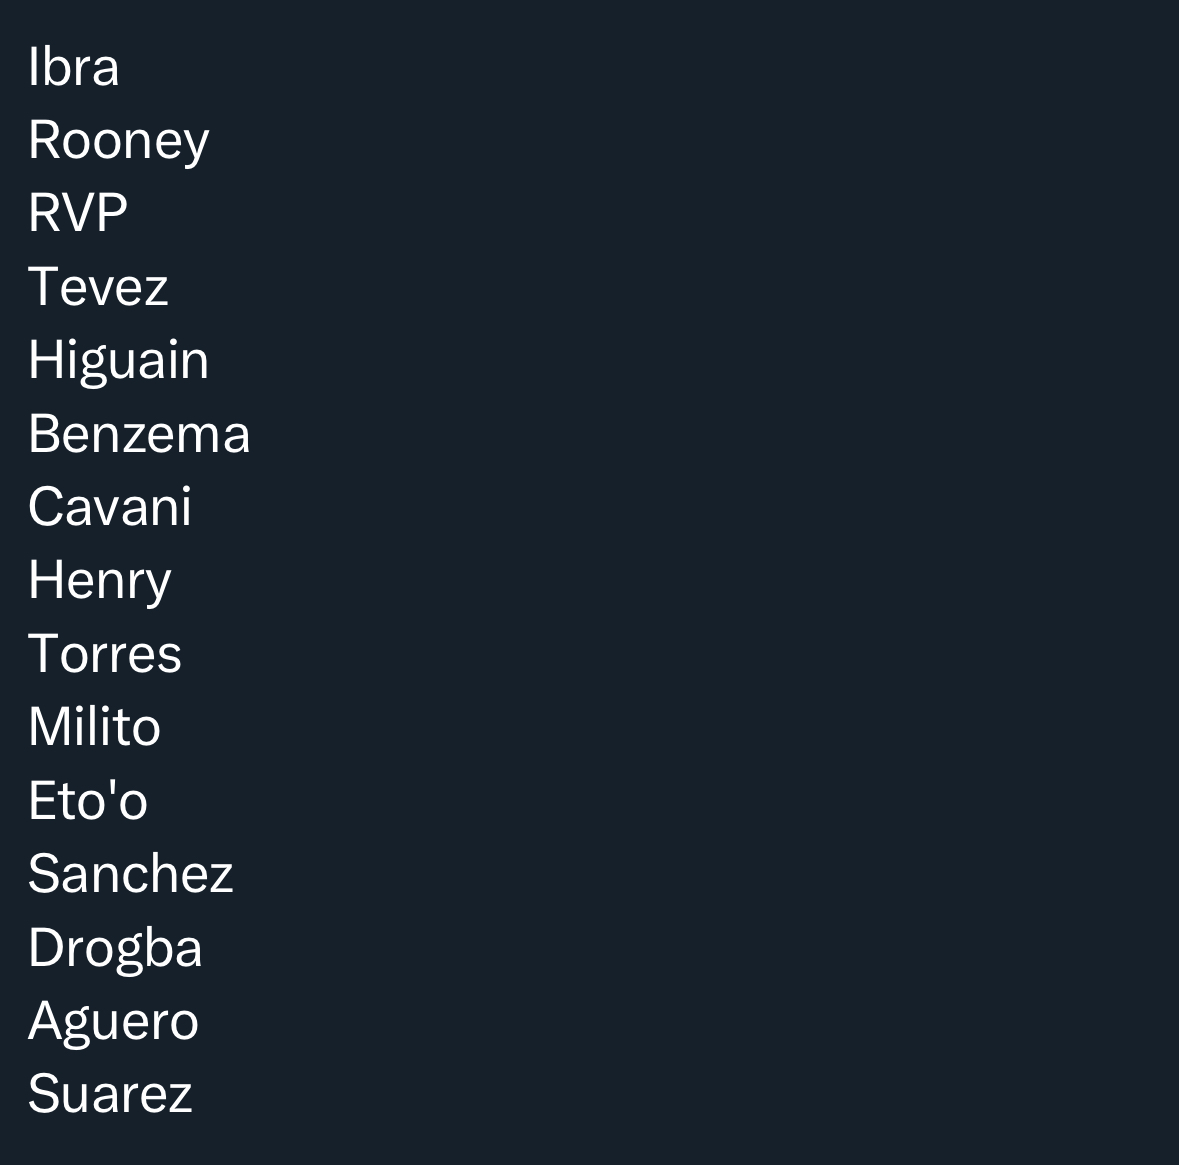This screenshot has width=1179, height=1165.
Task: Select the Sanchez line
Action: pyautogui.click(x=131, y=873)
